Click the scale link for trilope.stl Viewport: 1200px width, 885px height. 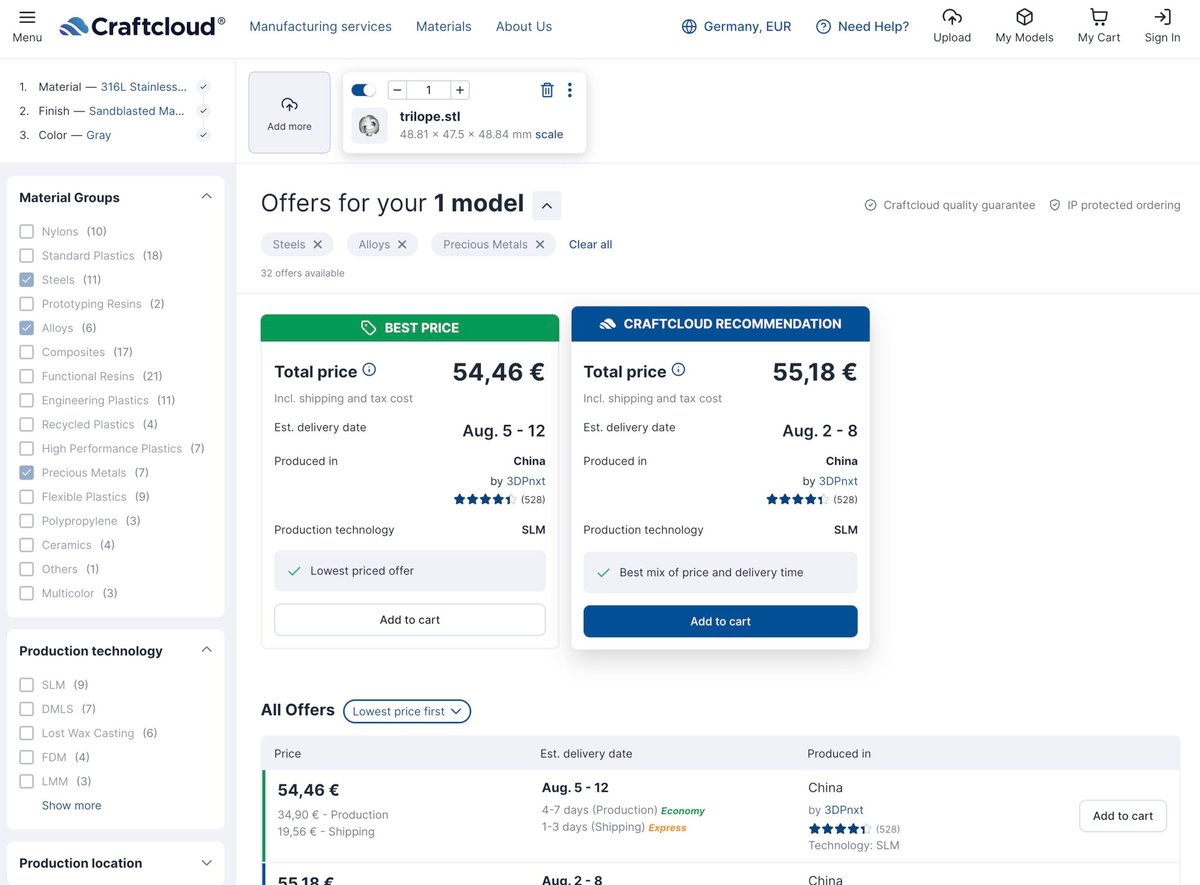pos(549,134)
